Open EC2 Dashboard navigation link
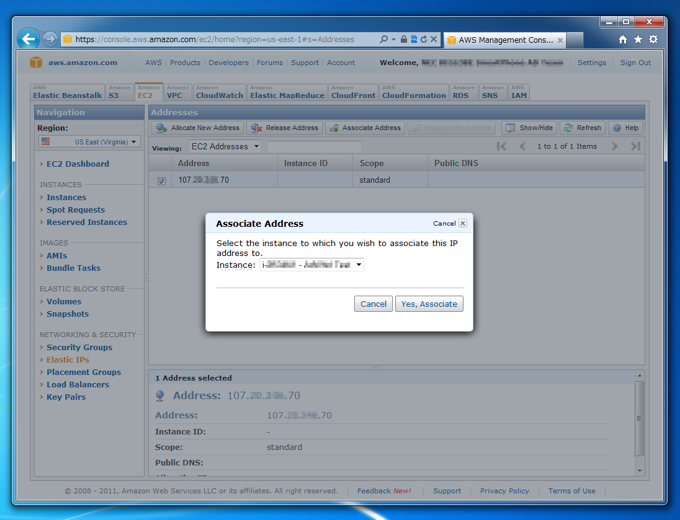The width and height of the screenshot is (680, 520). (x=78, y=164)
